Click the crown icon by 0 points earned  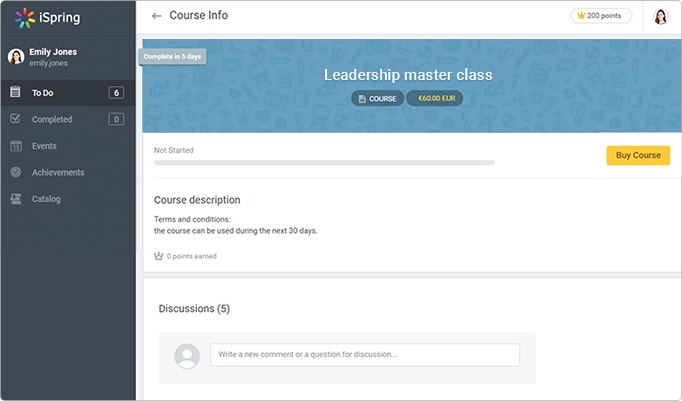click(x=159, y=256)
